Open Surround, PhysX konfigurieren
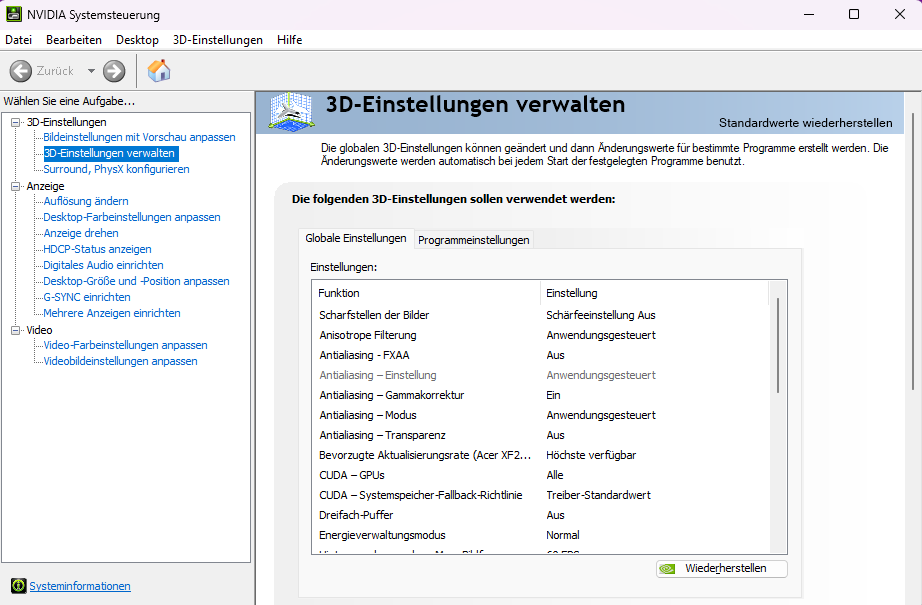The width and height of the screenshot is (922, 605). 116,169
